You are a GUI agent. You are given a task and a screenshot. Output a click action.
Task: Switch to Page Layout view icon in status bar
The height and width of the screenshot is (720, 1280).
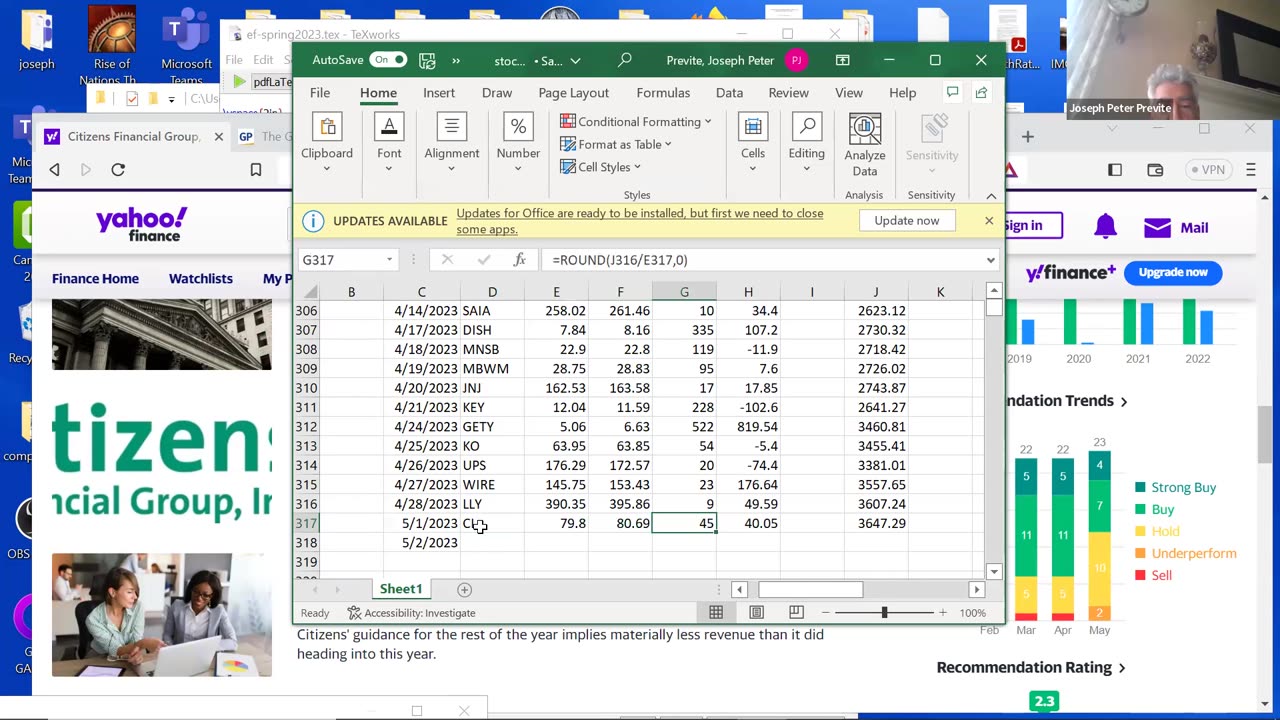click(757, 613)
